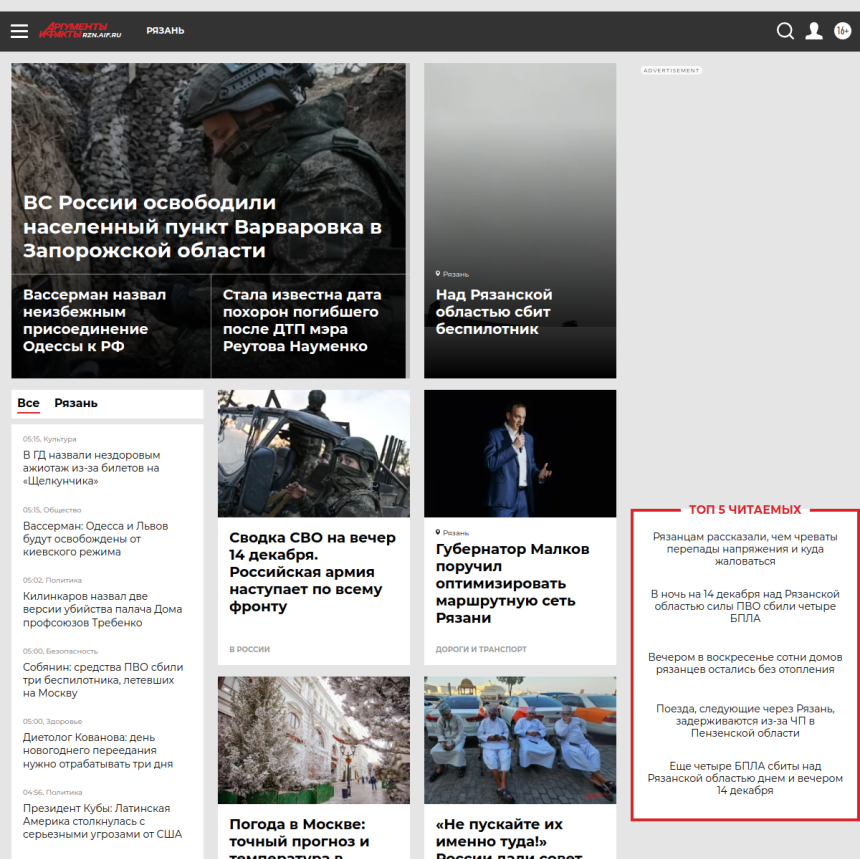Open headline about Варваровка in Запорожской области
This screenshot has width=860, height=859.
[x=202, y=227]
